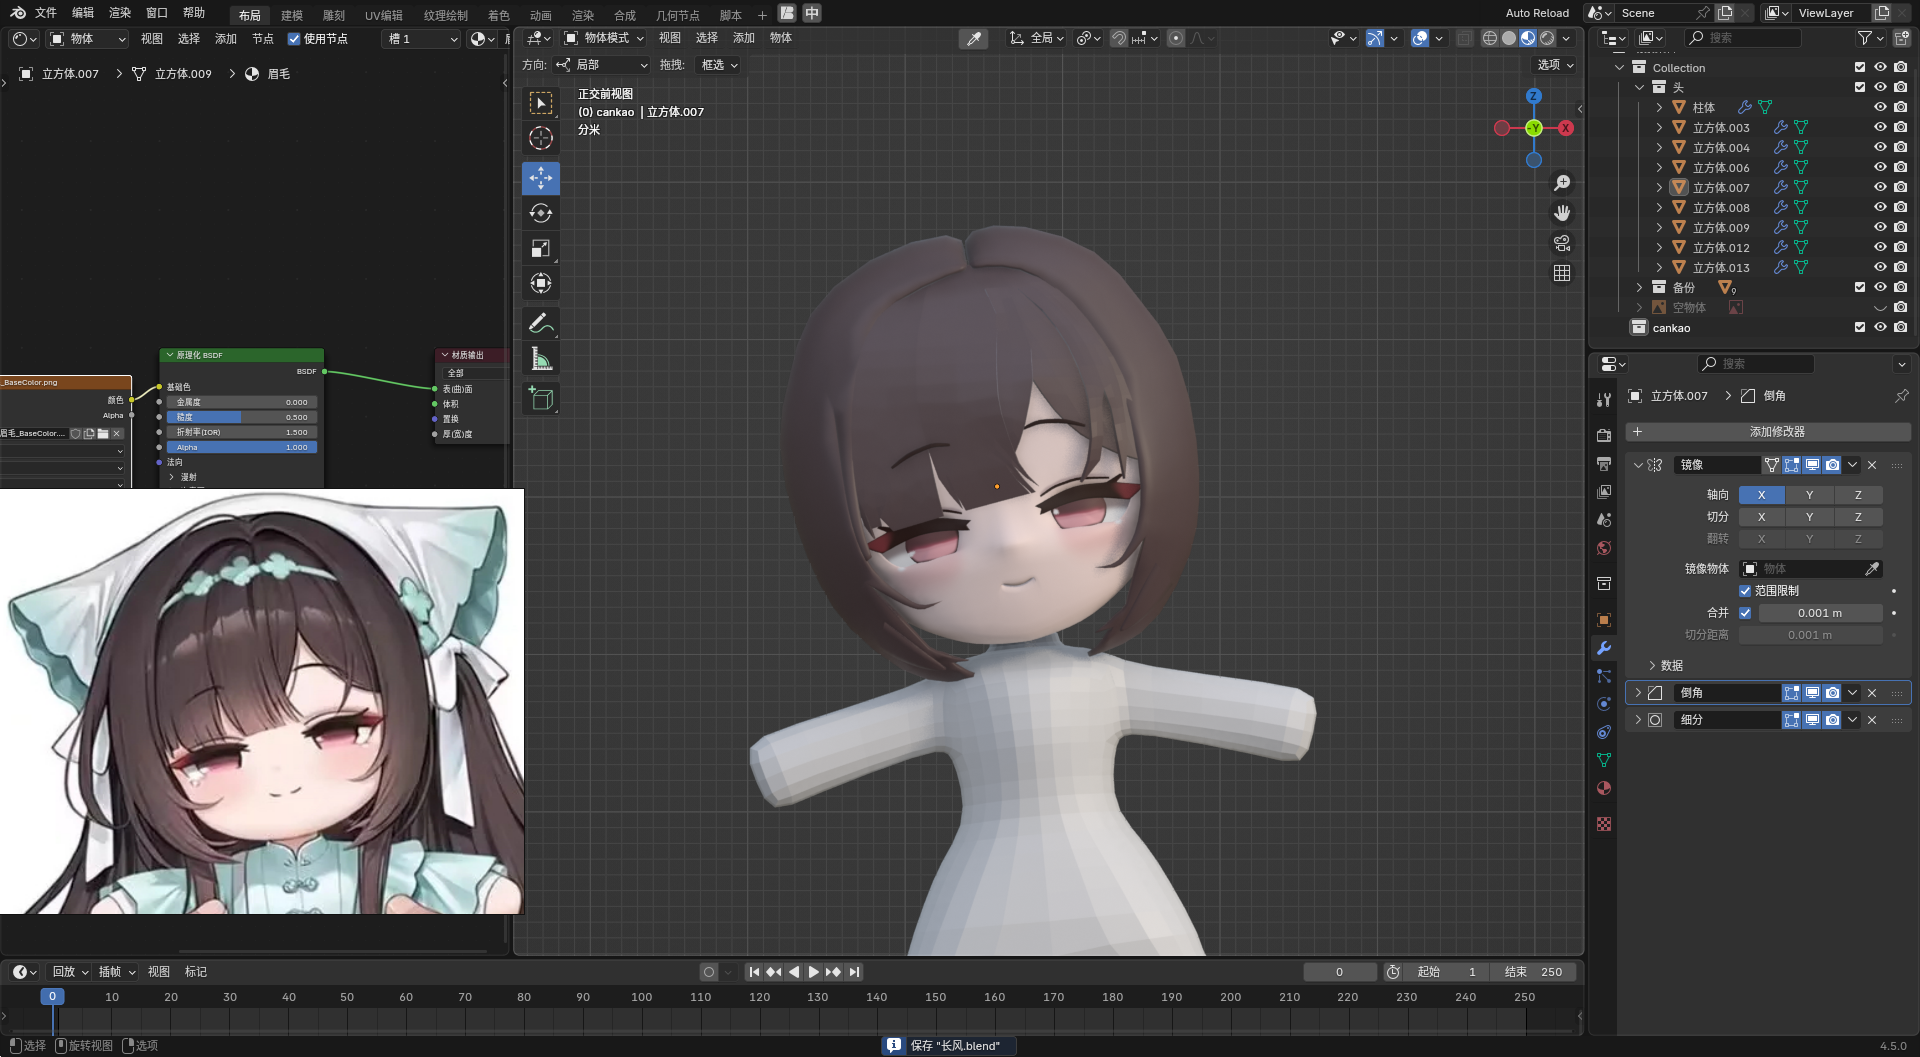
Task: Adjust the 糙度 slider in BSDF node
Action: point(241,417)
